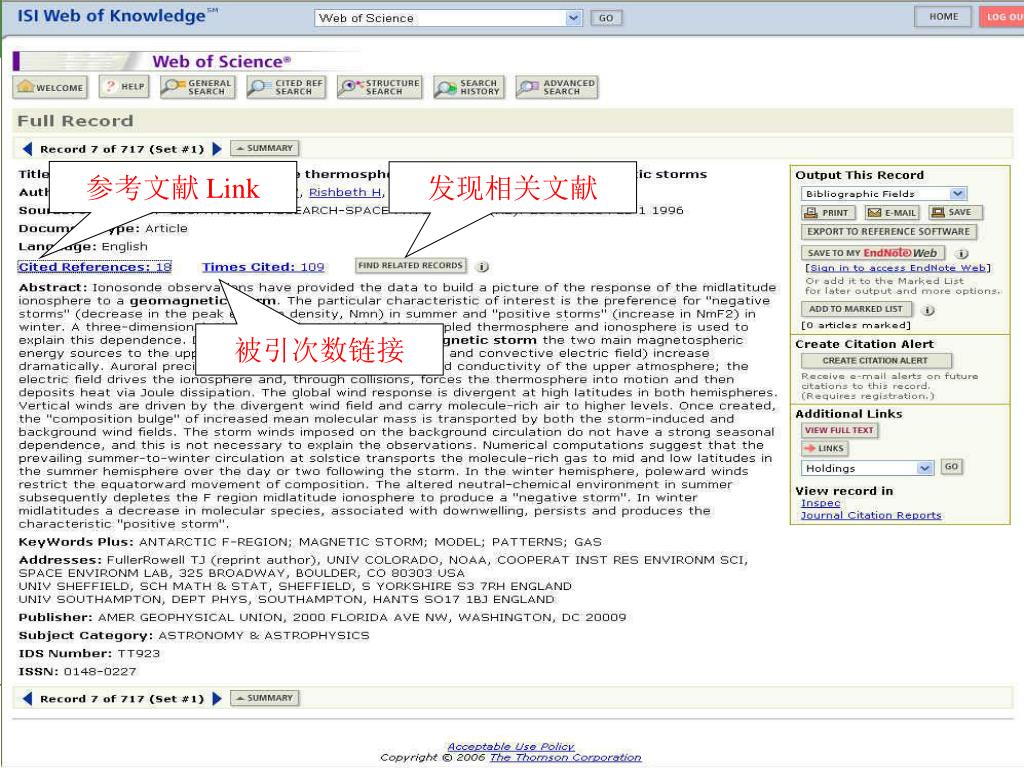
Task: Click the top SUMMARY button
Action: [264, 148]
